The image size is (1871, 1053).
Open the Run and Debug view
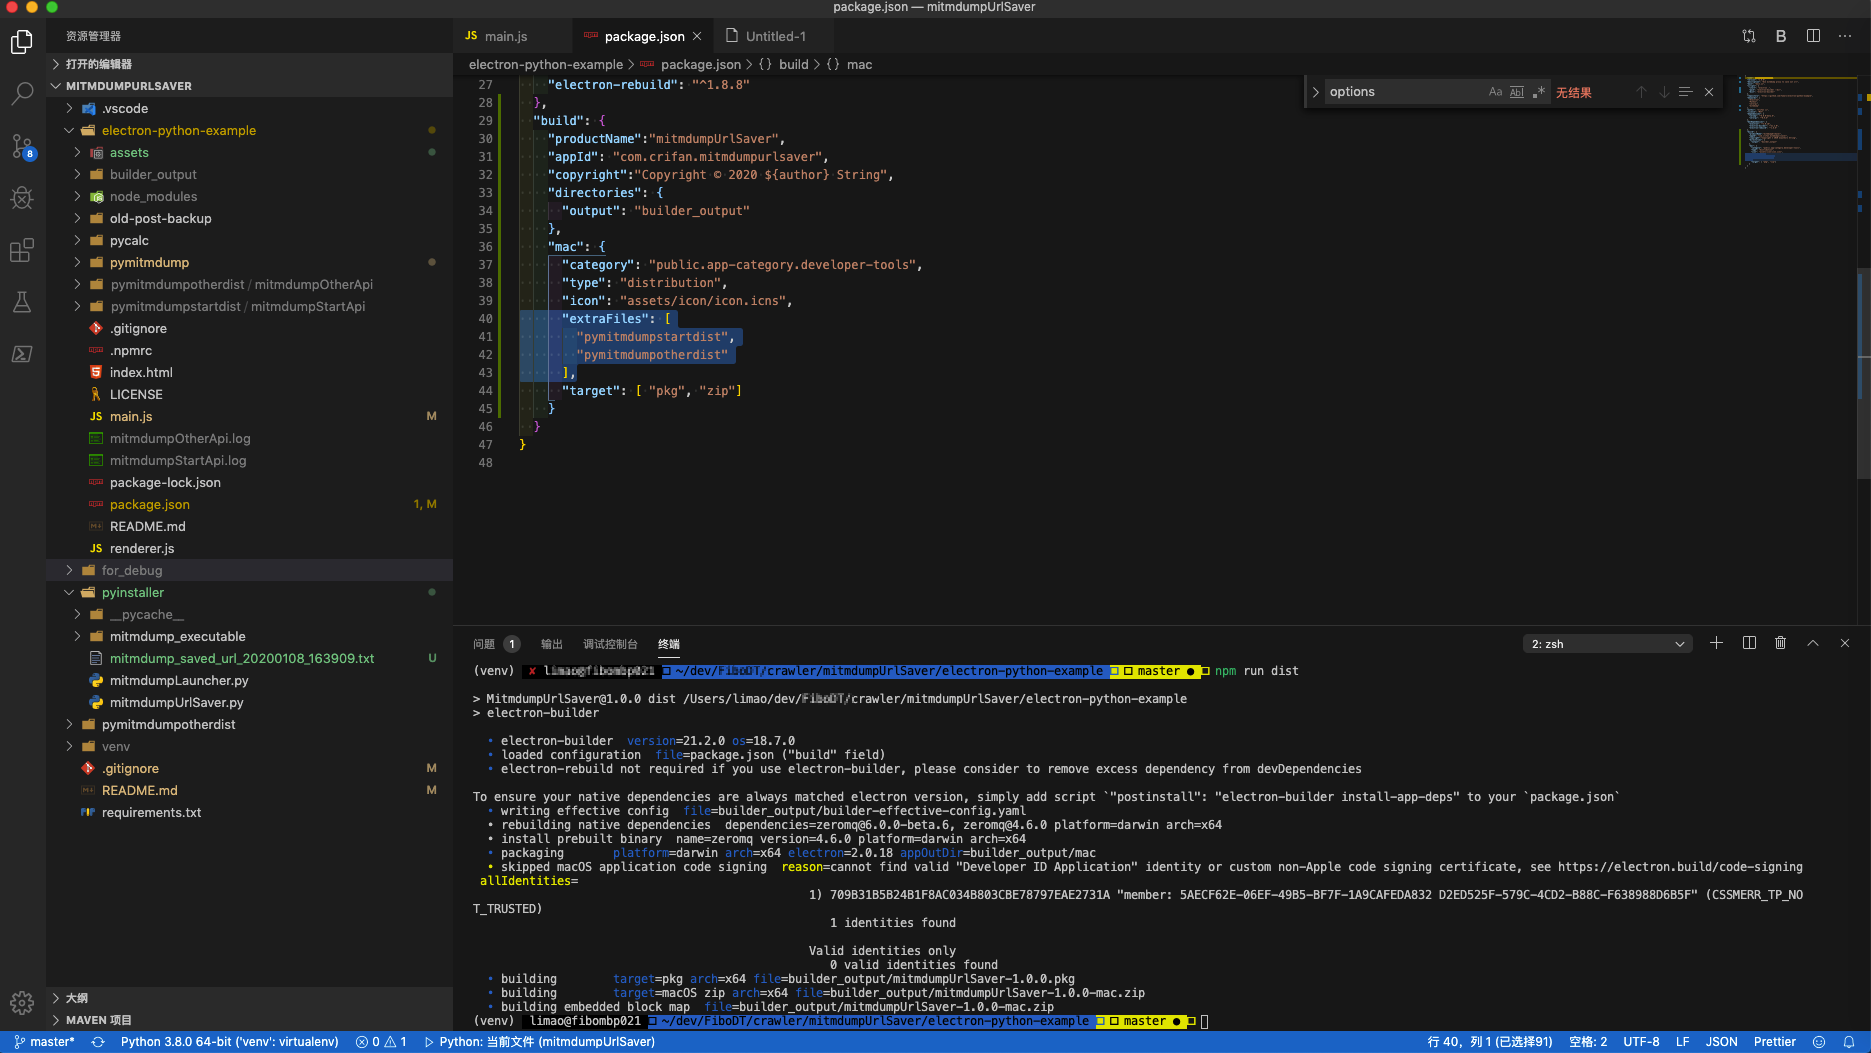[x=22, y=198]
